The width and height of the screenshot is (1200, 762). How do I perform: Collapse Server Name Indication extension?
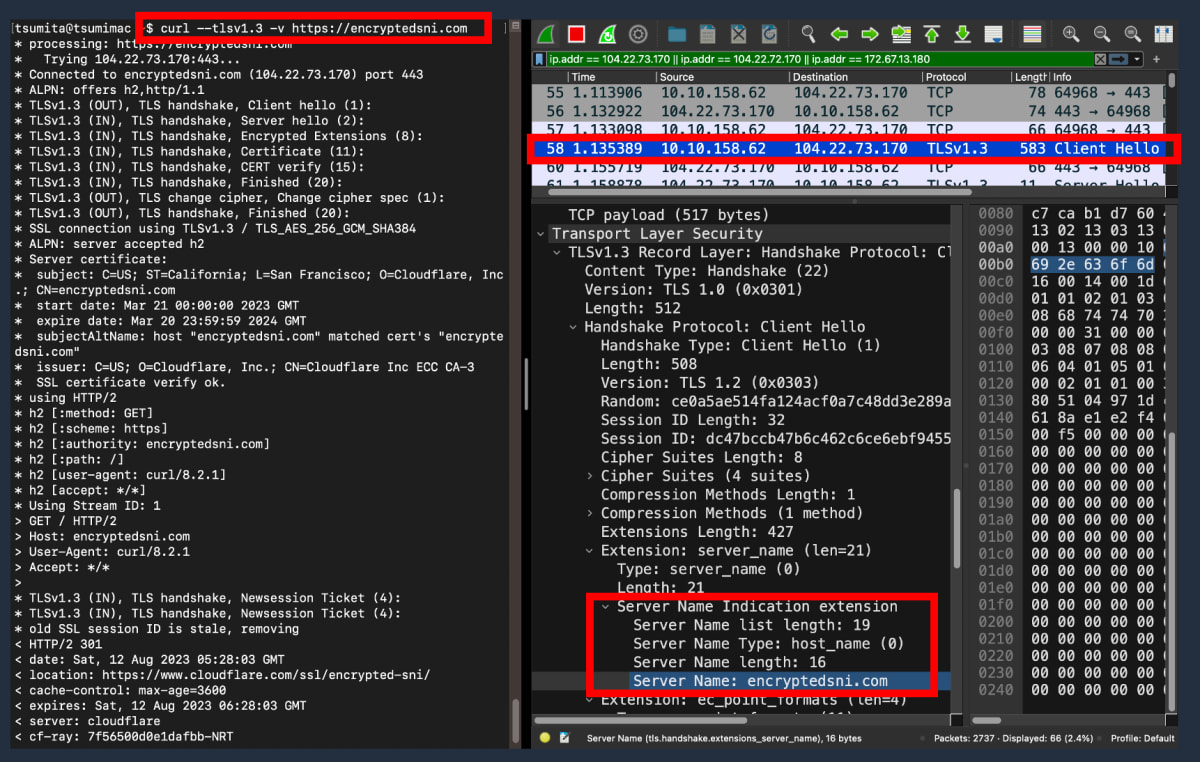click(606, 606)
